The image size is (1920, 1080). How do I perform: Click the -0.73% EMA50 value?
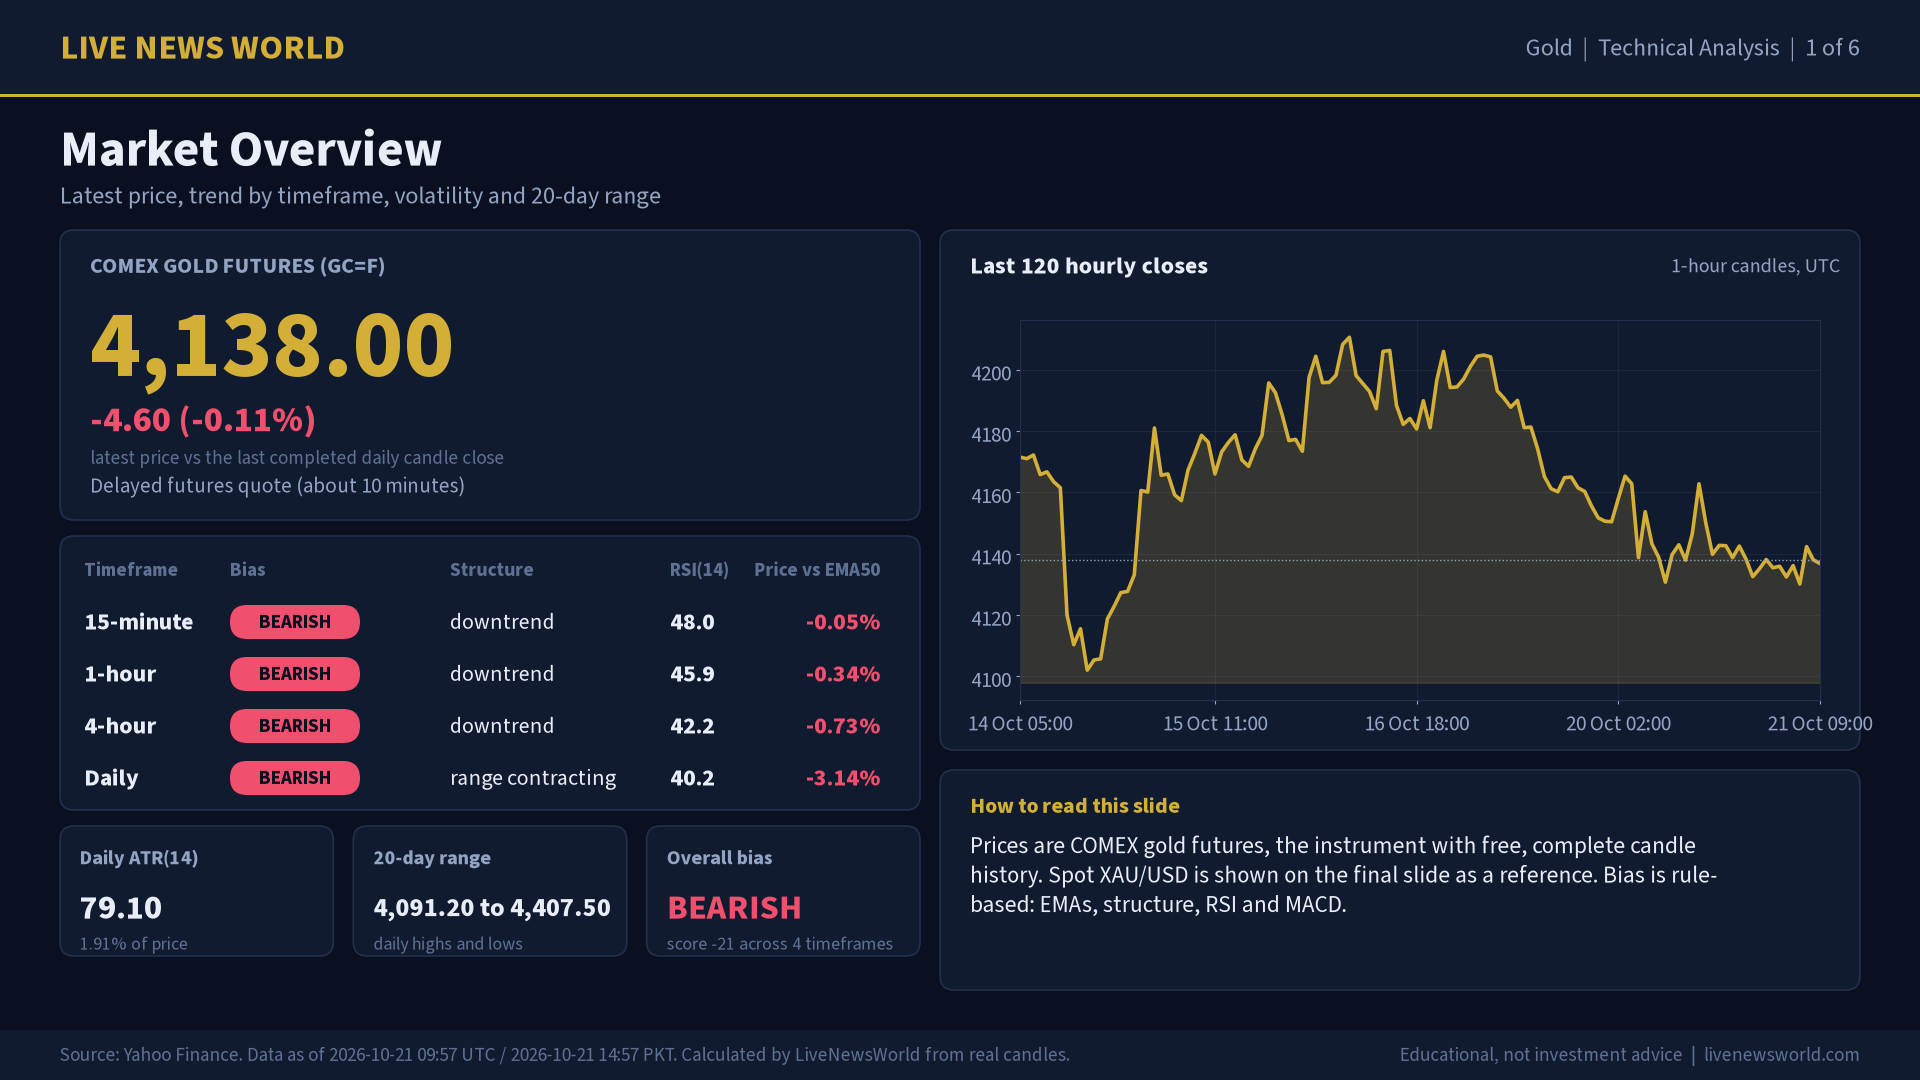pyautogui.click(x=843, y=726)
